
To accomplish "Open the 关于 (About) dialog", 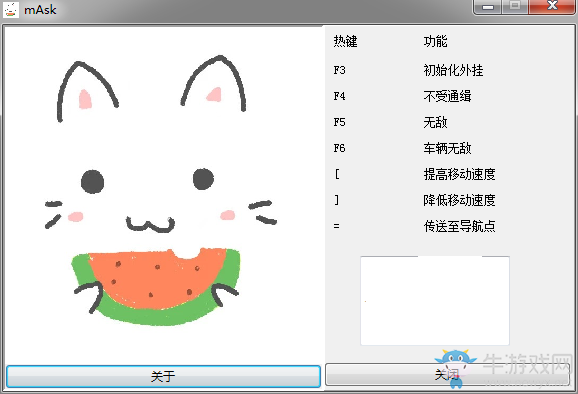I will [163, 376].
